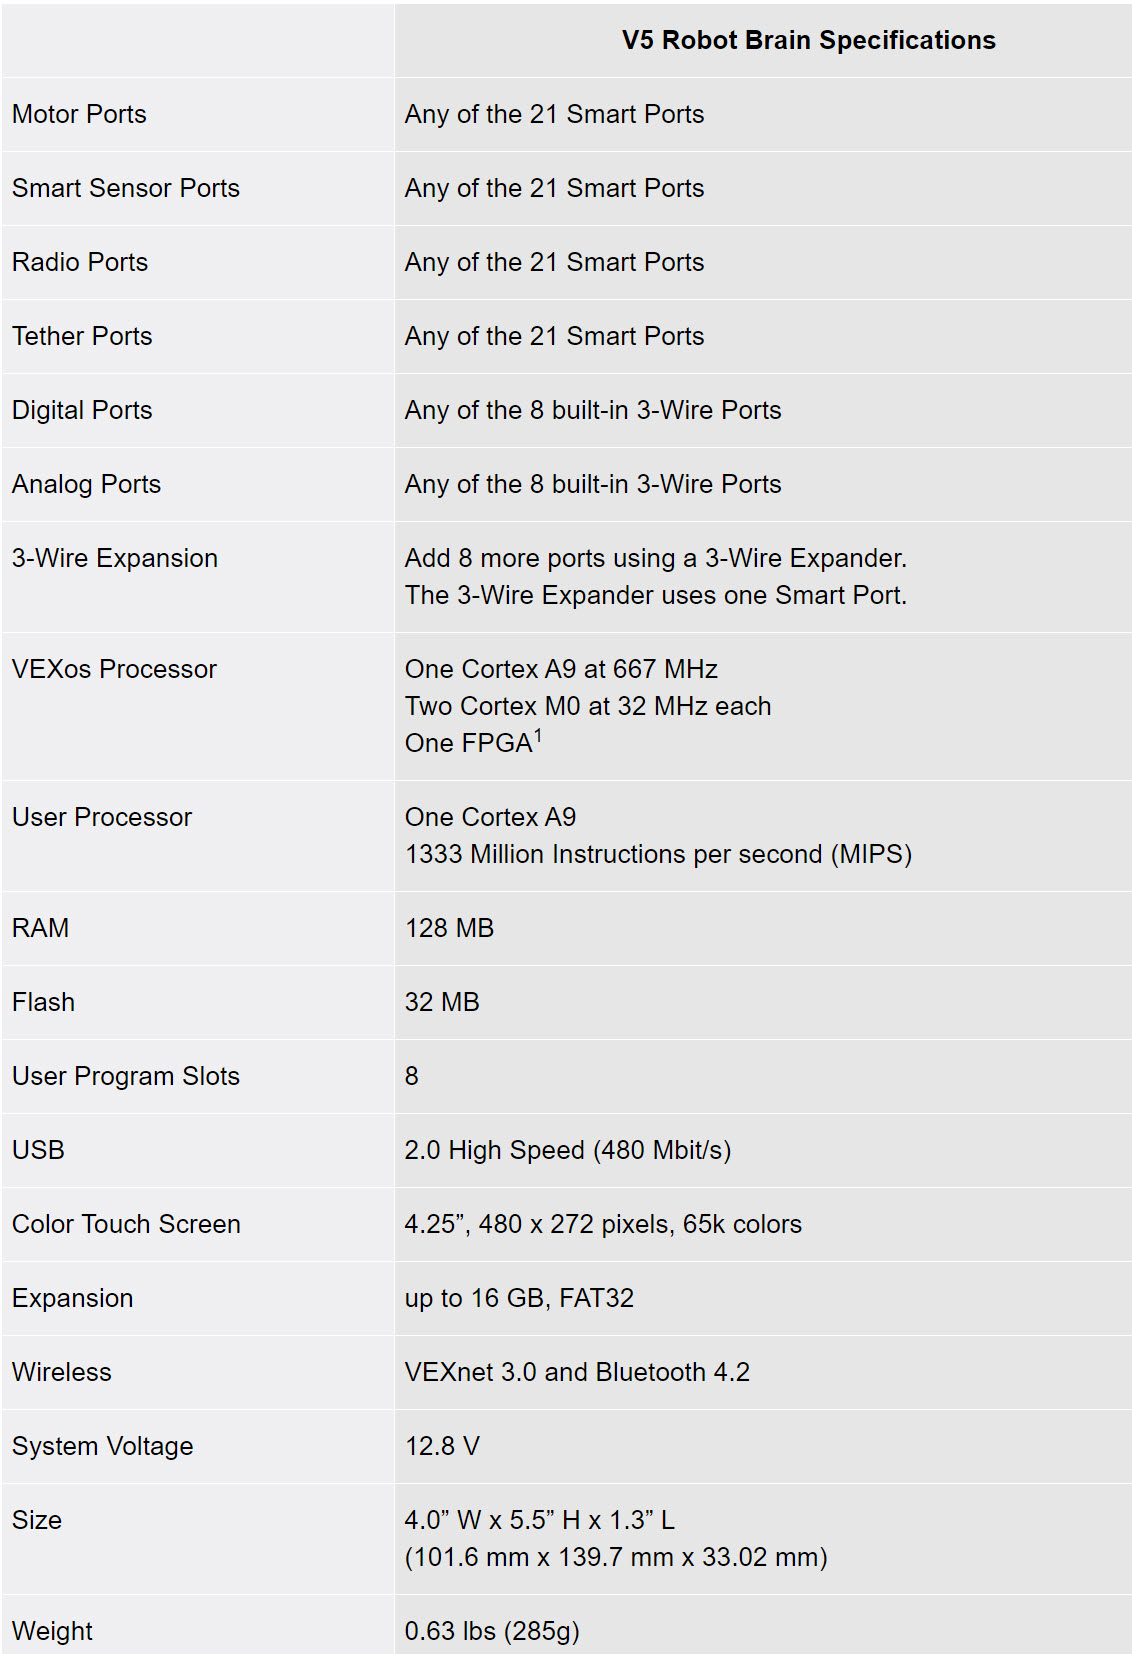1132x1654 pixels.
Task: Click the 128 MB RAM value
Action: 449,928
